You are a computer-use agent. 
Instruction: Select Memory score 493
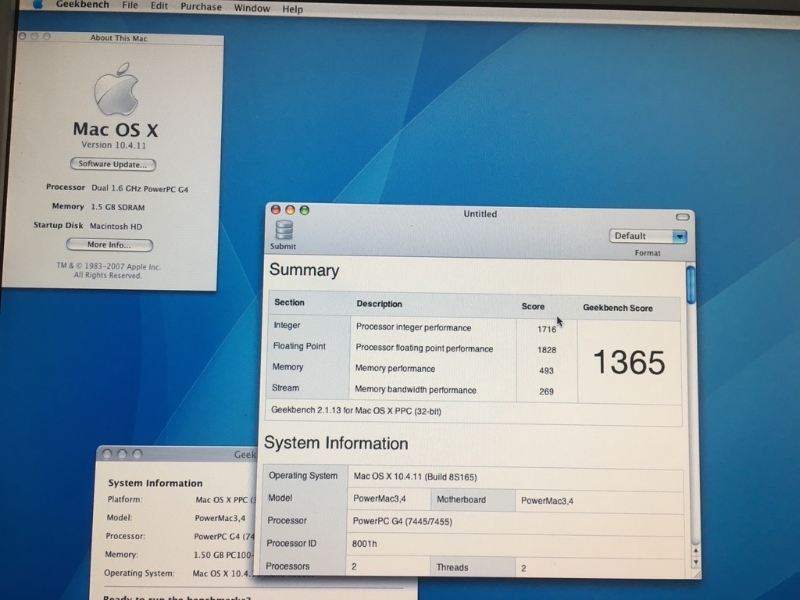[546, 371]
